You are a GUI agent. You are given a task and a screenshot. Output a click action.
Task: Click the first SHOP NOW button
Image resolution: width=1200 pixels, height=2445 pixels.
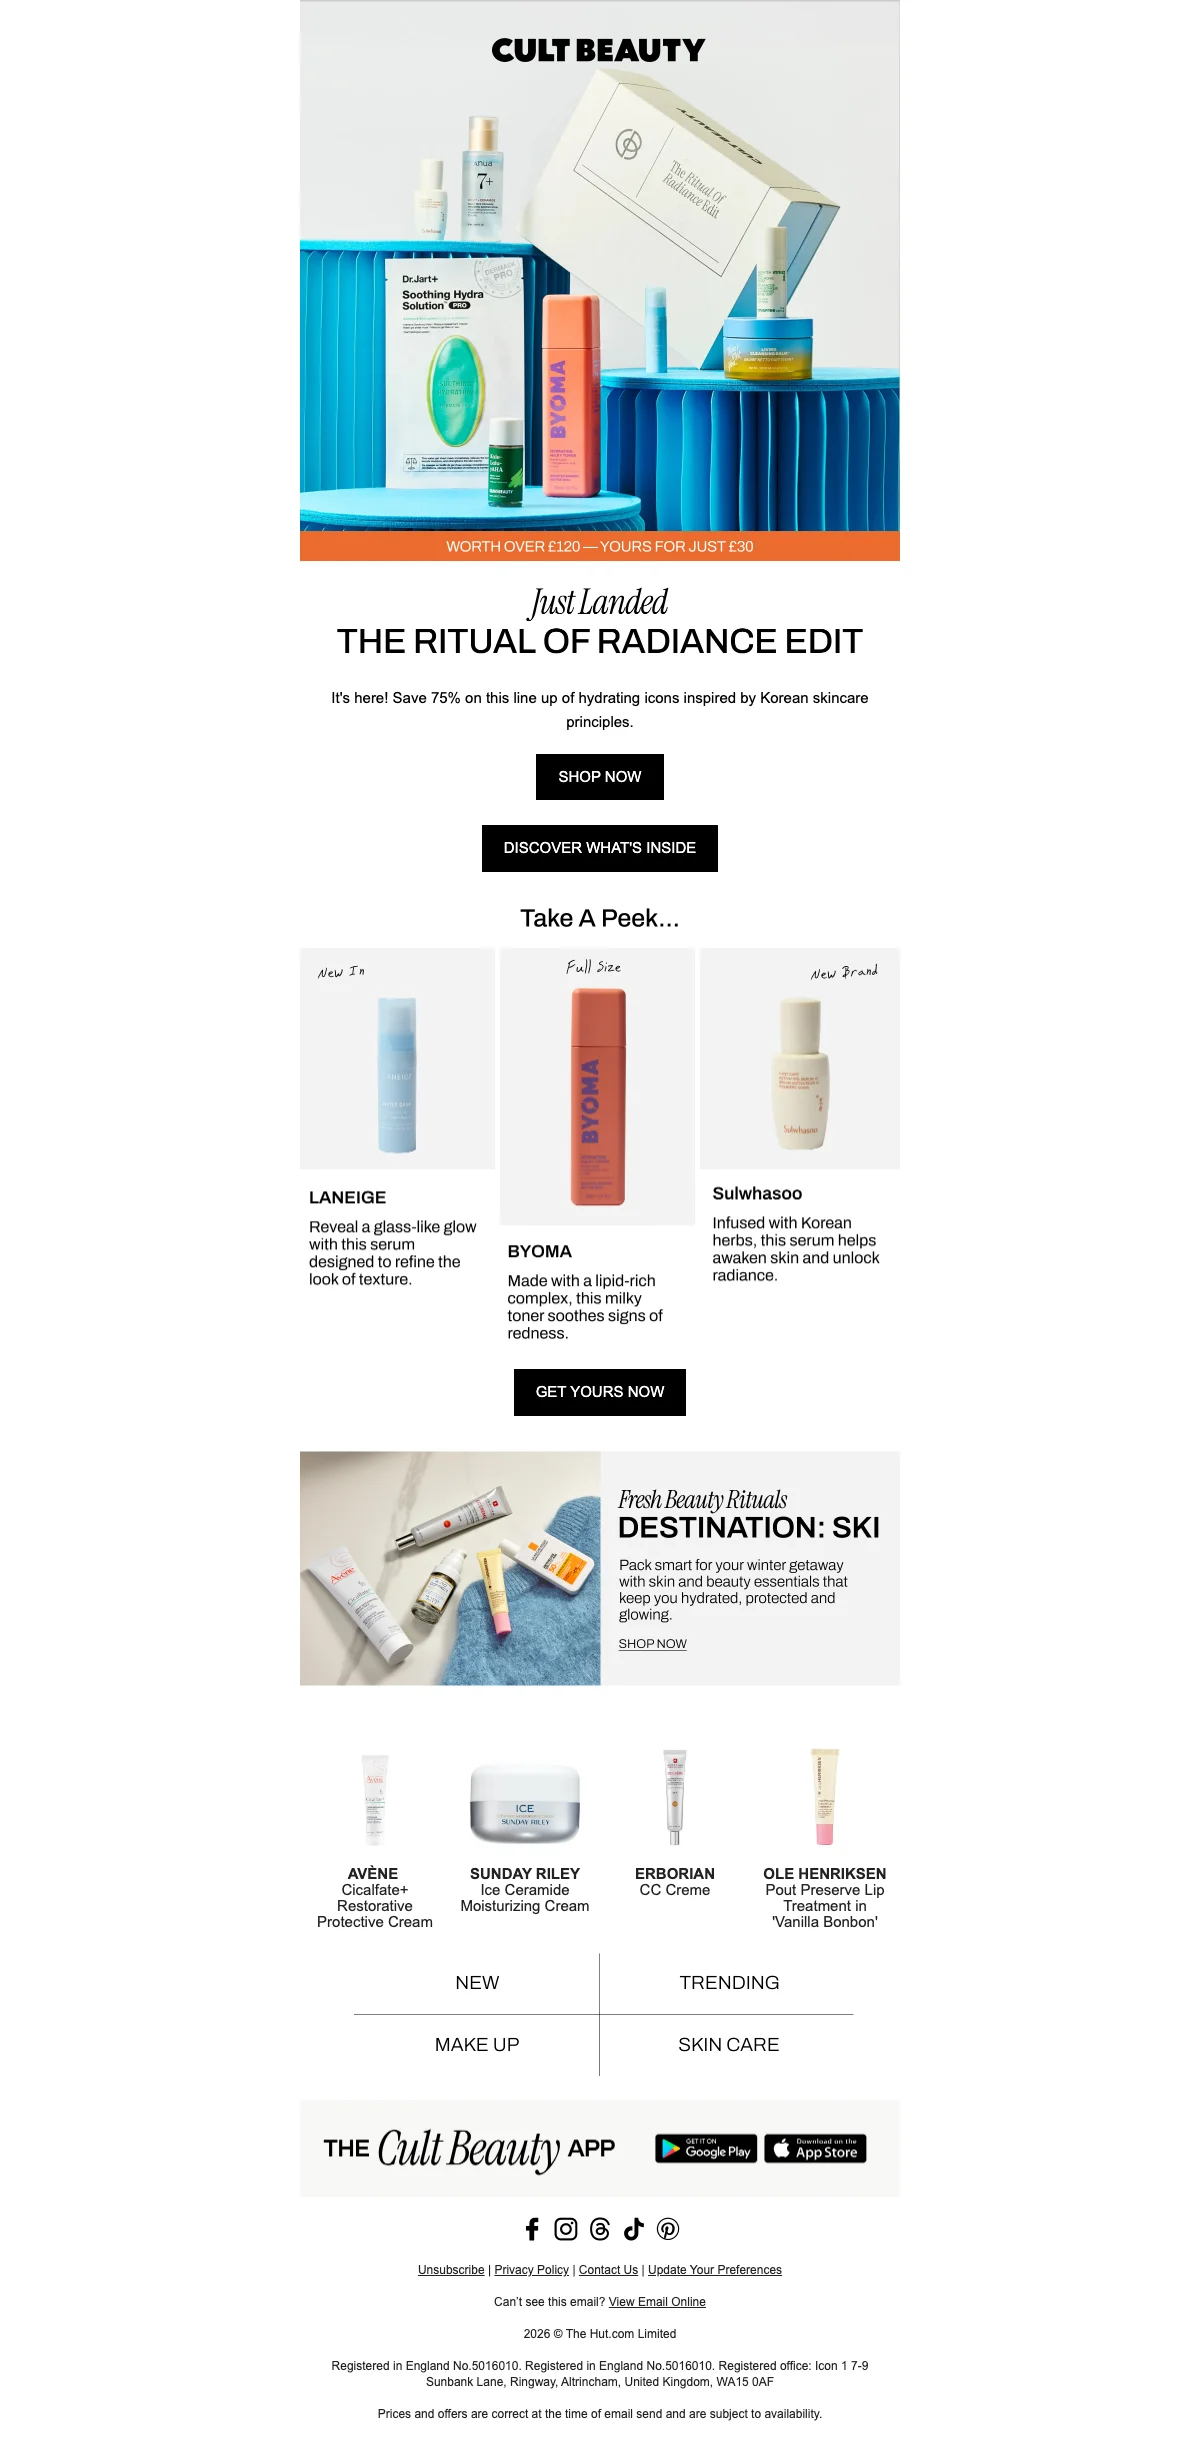(600, 777)
